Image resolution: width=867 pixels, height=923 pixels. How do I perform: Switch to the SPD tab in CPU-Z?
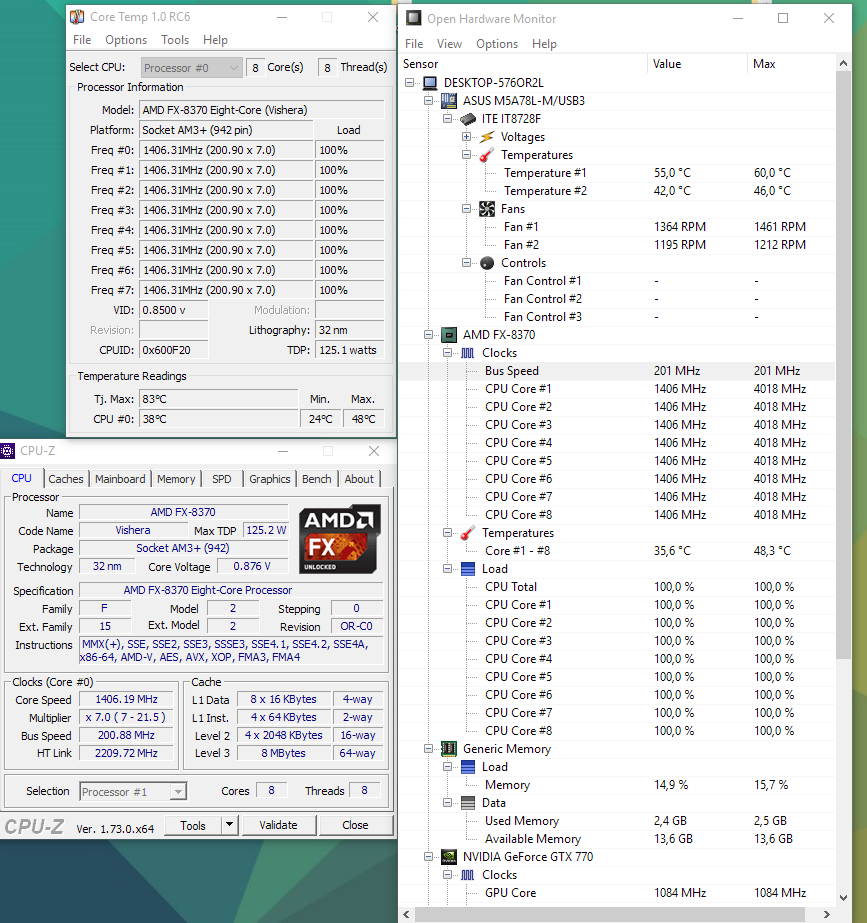coord(222,479)
